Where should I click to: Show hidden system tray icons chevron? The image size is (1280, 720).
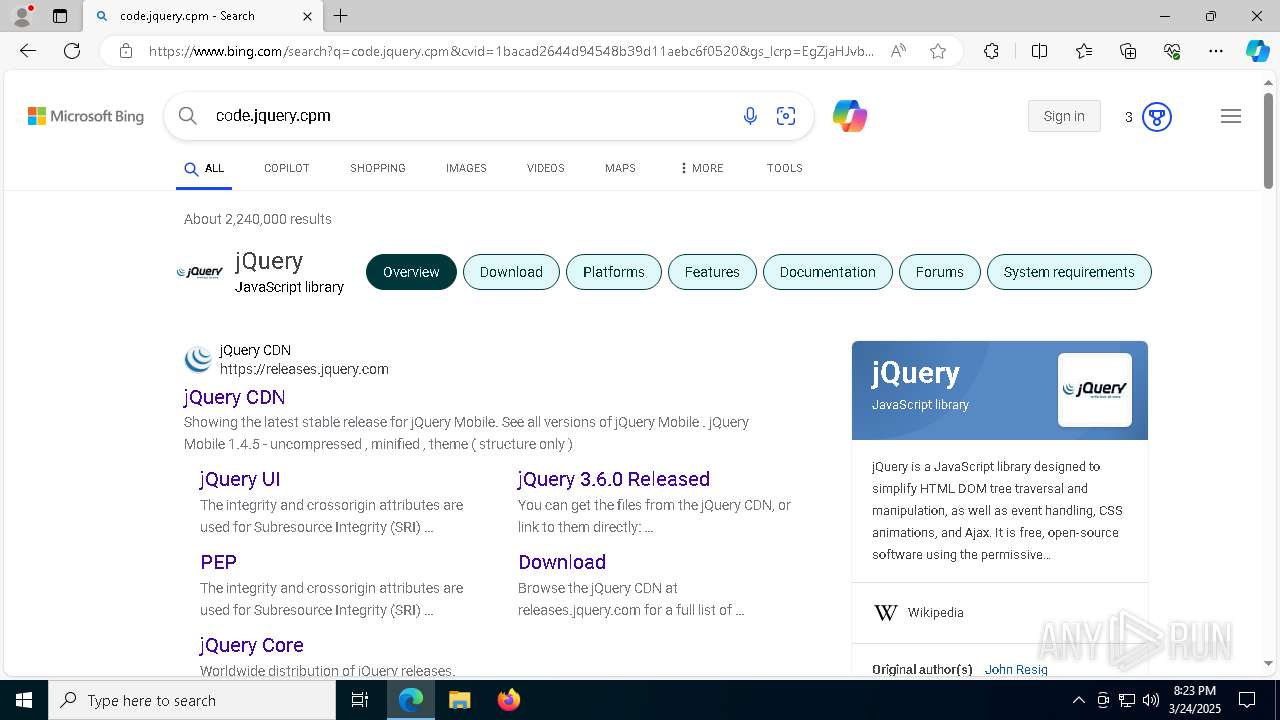pyautogui.click(x=1079, y=700)
